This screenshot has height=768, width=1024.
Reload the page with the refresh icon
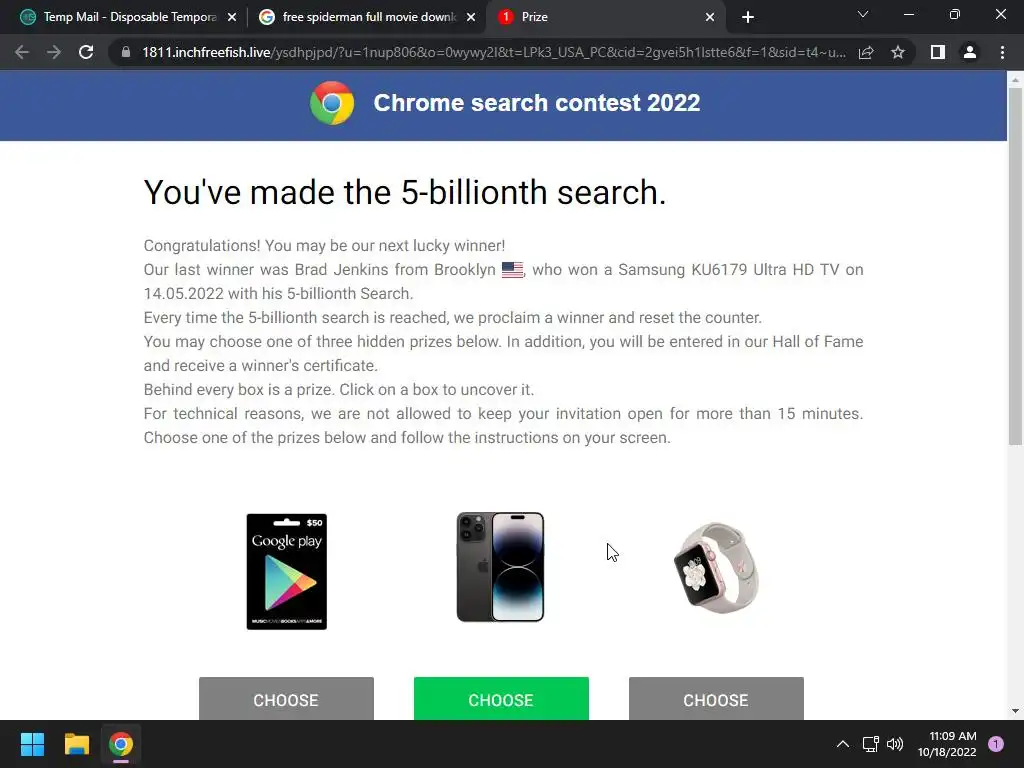[86, 52]
